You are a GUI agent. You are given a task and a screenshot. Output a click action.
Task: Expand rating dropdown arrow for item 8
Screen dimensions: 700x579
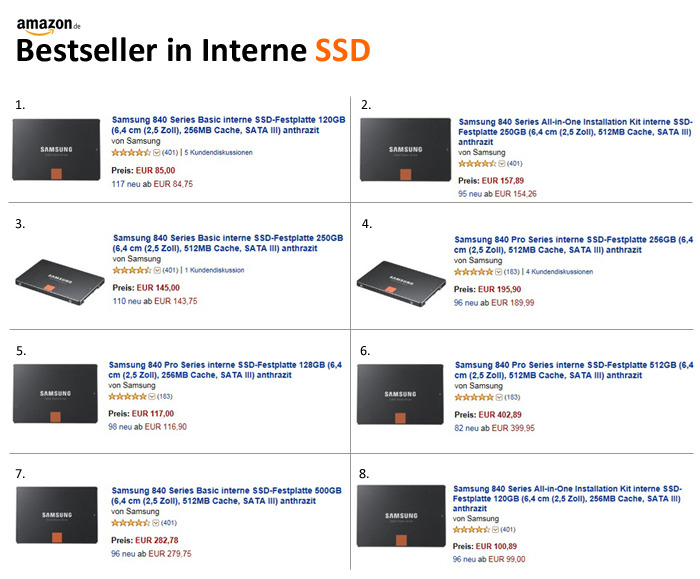click(x=495, y=530)
